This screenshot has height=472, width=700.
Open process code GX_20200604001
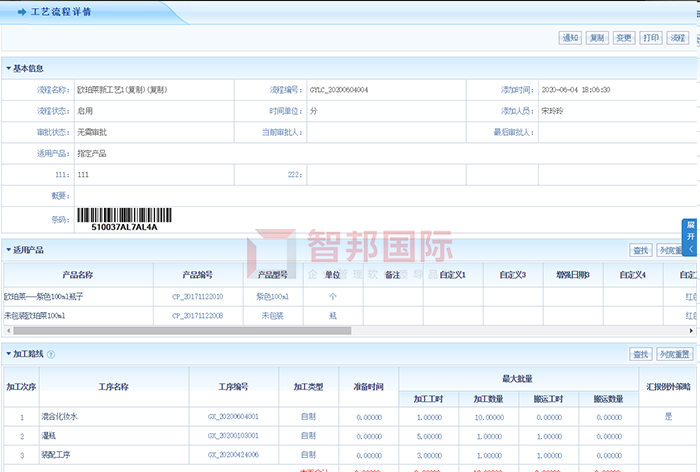[x=233, y=416]
